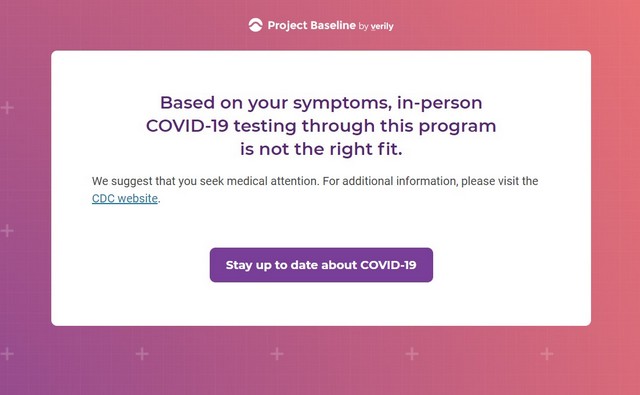Click the second plus sign in bottom row
The width and height of the screenshot is (640, 395).
point(142,353)
